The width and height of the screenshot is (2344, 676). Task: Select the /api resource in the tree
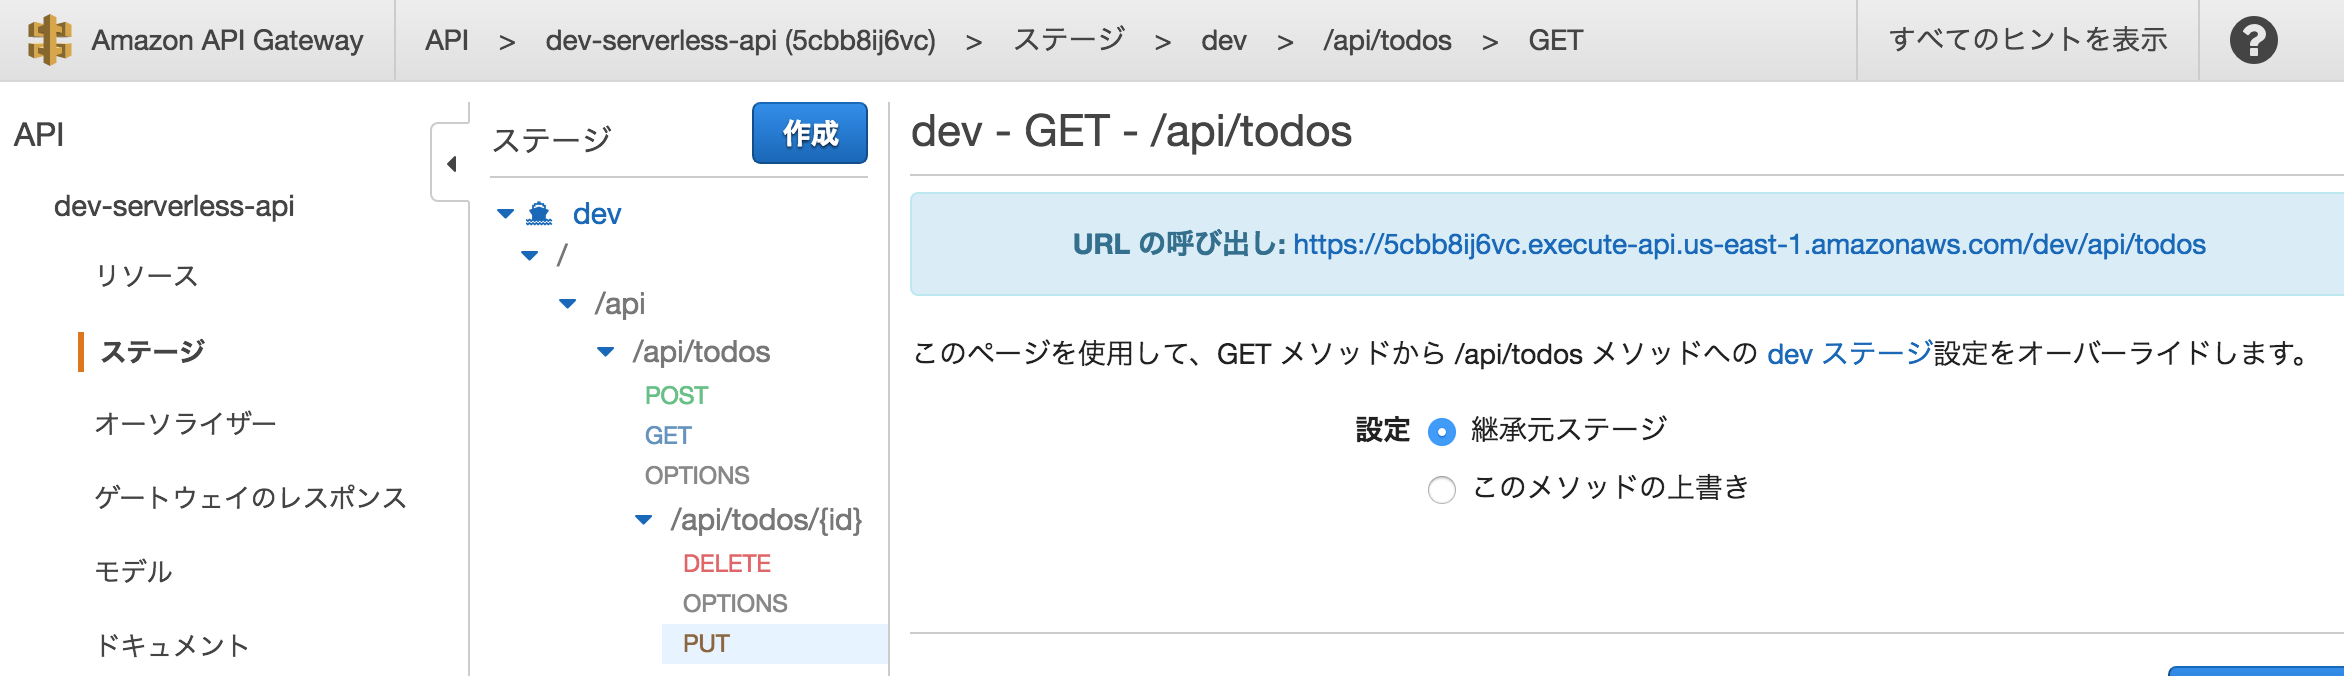(620, 304)
